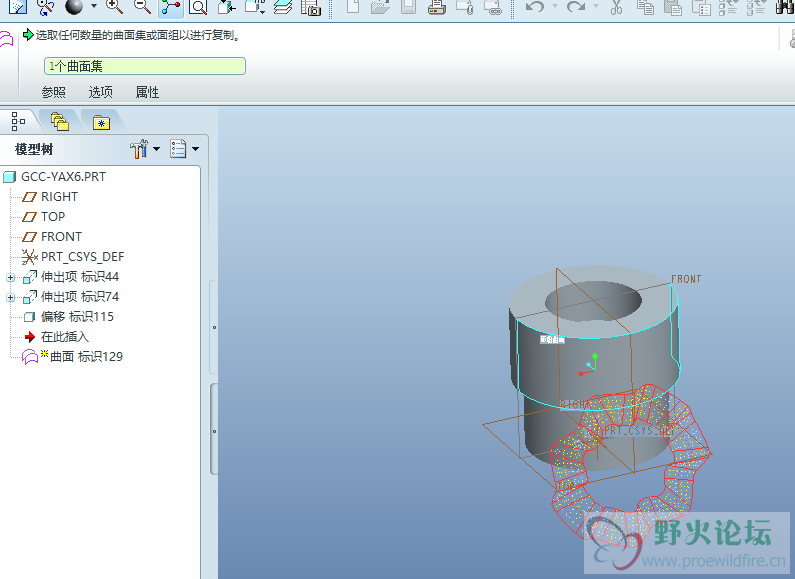This screenshot has width=795, height=579.
Task: Switch to the folder browser navigator tab
Action: coord(59,122)
